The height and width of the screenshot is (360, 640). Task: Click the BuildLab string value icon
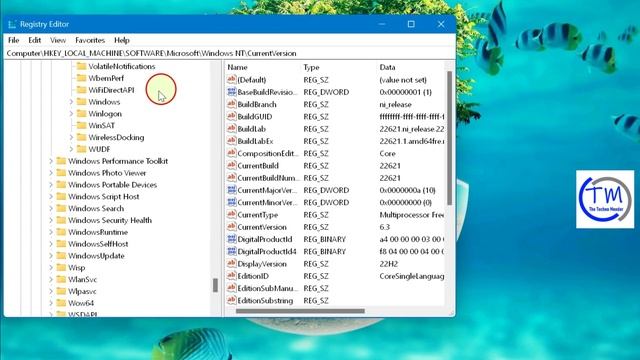pyautogui.click(x=231, y=129)
